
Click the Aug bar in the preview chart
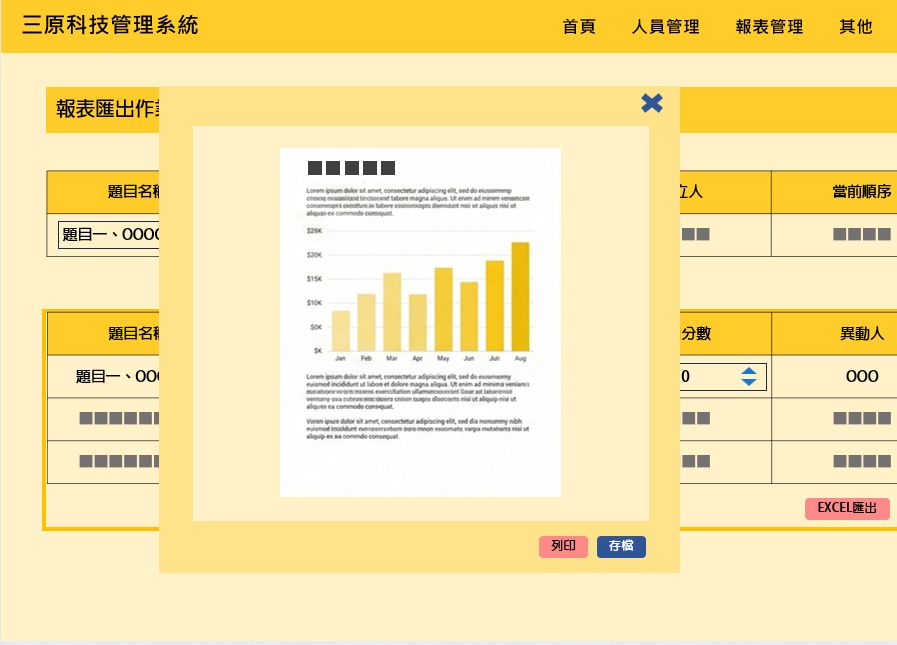click(x=520, y=297)
